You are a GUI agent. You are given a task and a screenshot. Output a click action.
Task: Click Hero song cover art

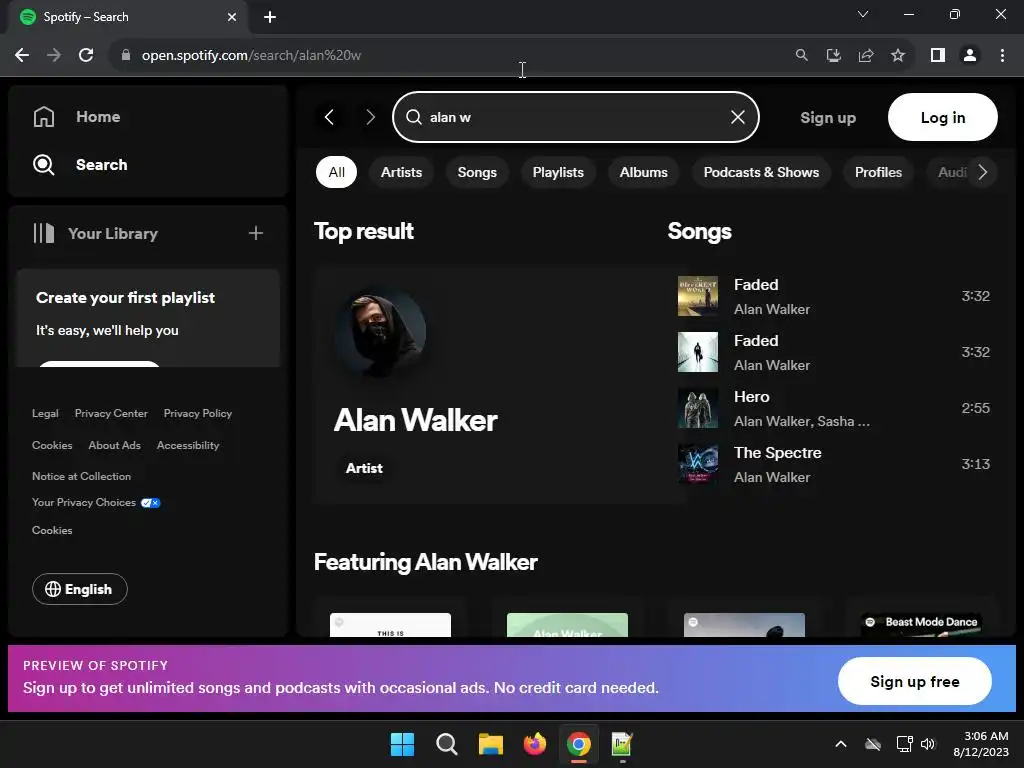click(x=697, y=408)
